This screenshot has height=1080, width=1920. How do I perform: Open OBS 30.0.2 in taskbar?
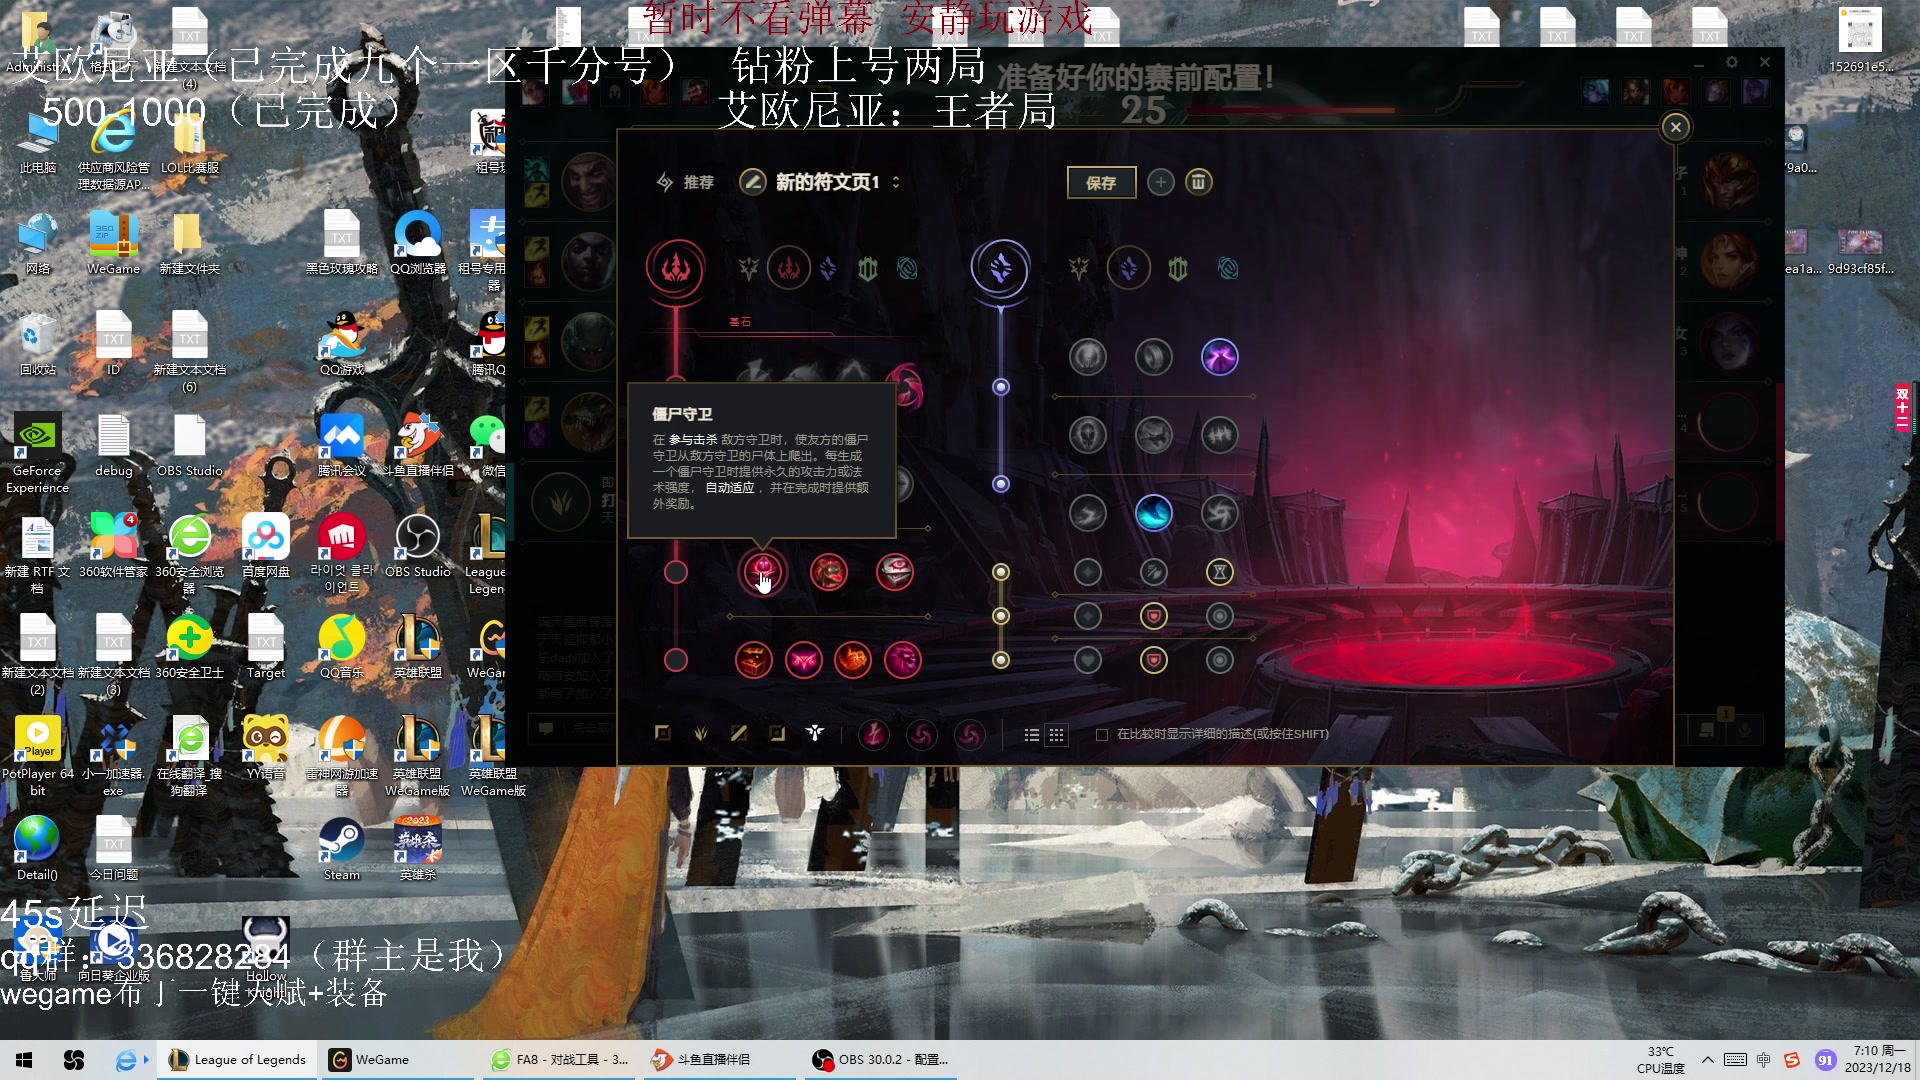tap(881, 1060)
